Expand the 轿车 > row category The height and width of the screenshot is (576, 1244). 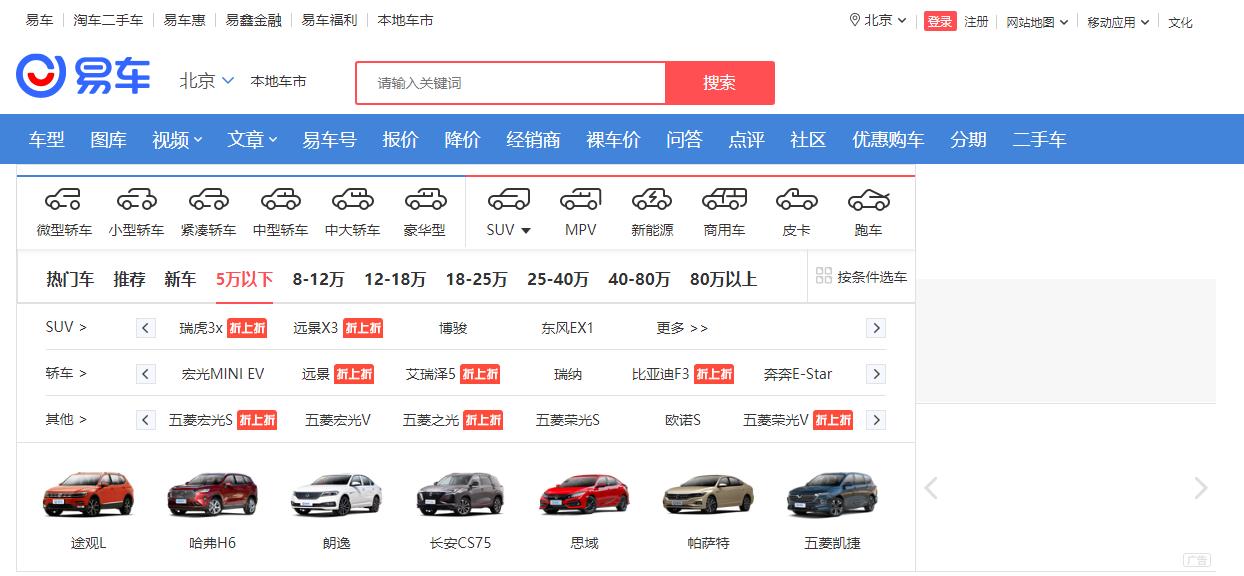(66, 373)
